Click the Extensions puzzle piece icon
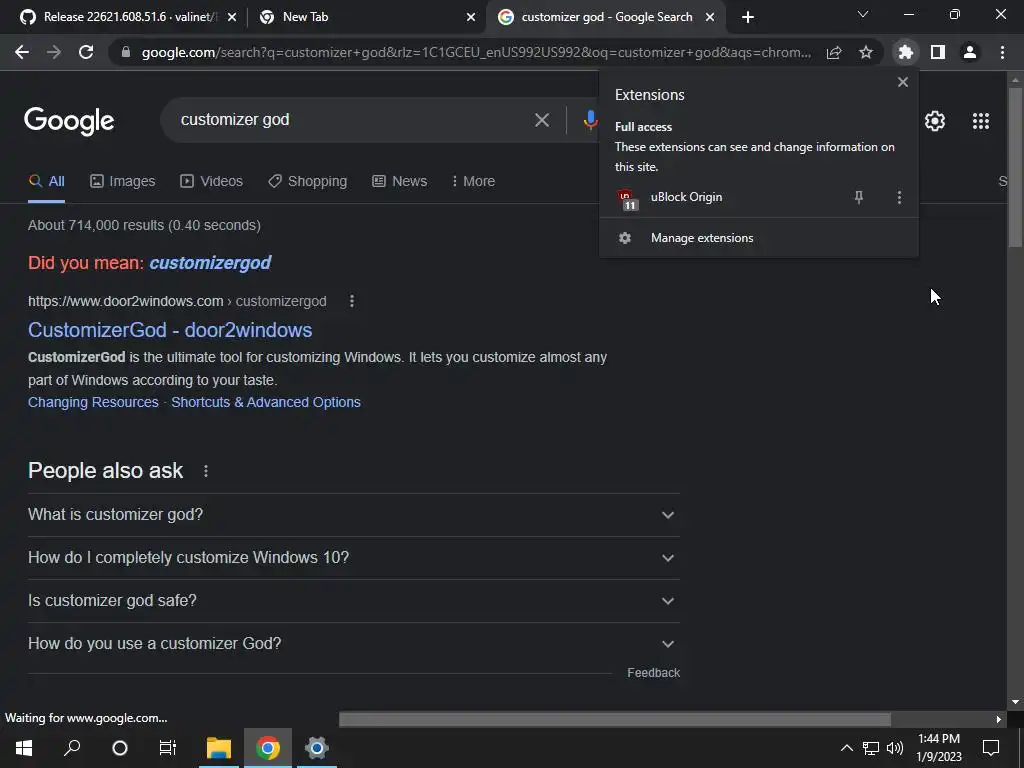This screenshot has width=1024, height=768. tap(906, 52)
